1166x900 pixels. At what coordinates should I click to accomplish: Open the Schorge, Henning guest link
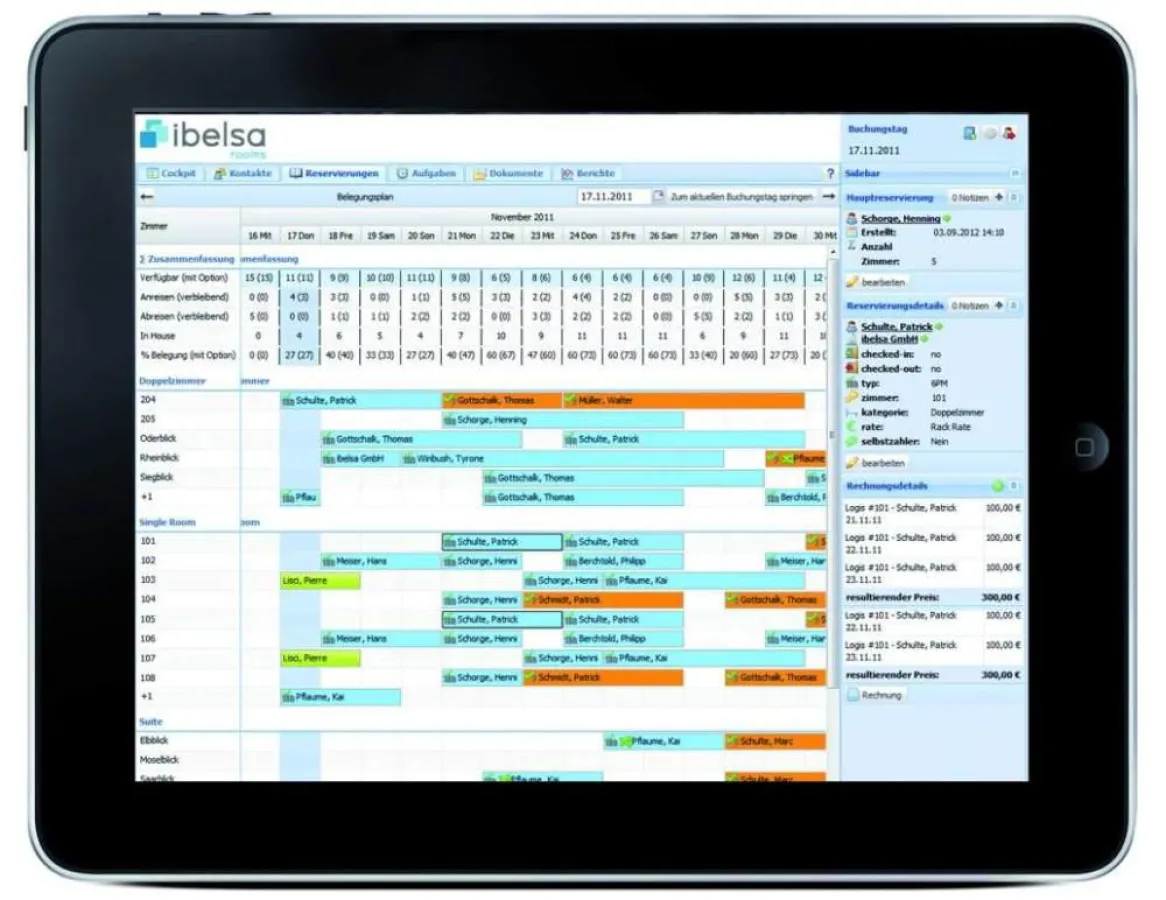coord(901,218)
